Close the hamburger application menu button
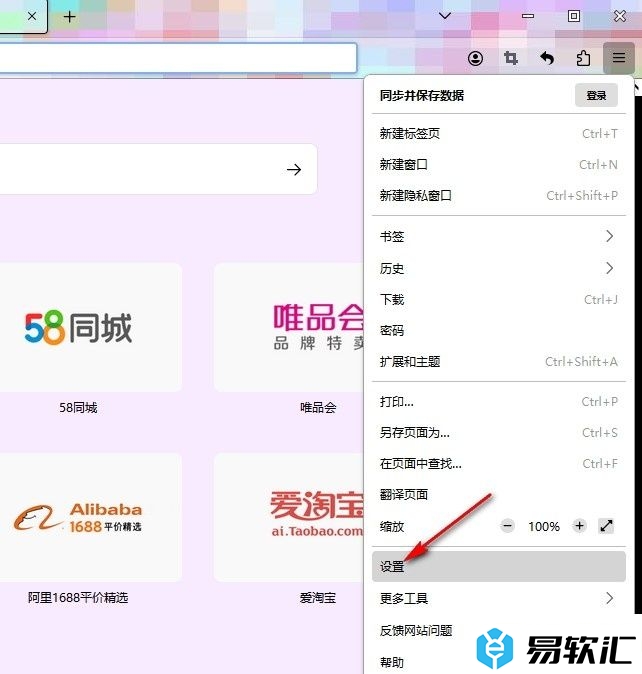642x674 pixels. coord(619,58)
